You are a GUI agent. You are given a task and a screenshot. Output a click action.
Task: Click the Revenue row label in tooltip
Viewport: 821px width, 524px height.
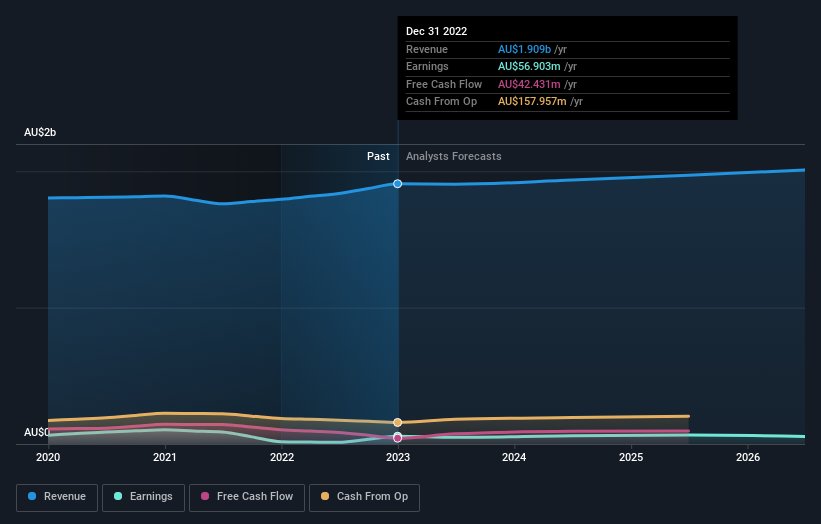427,49
